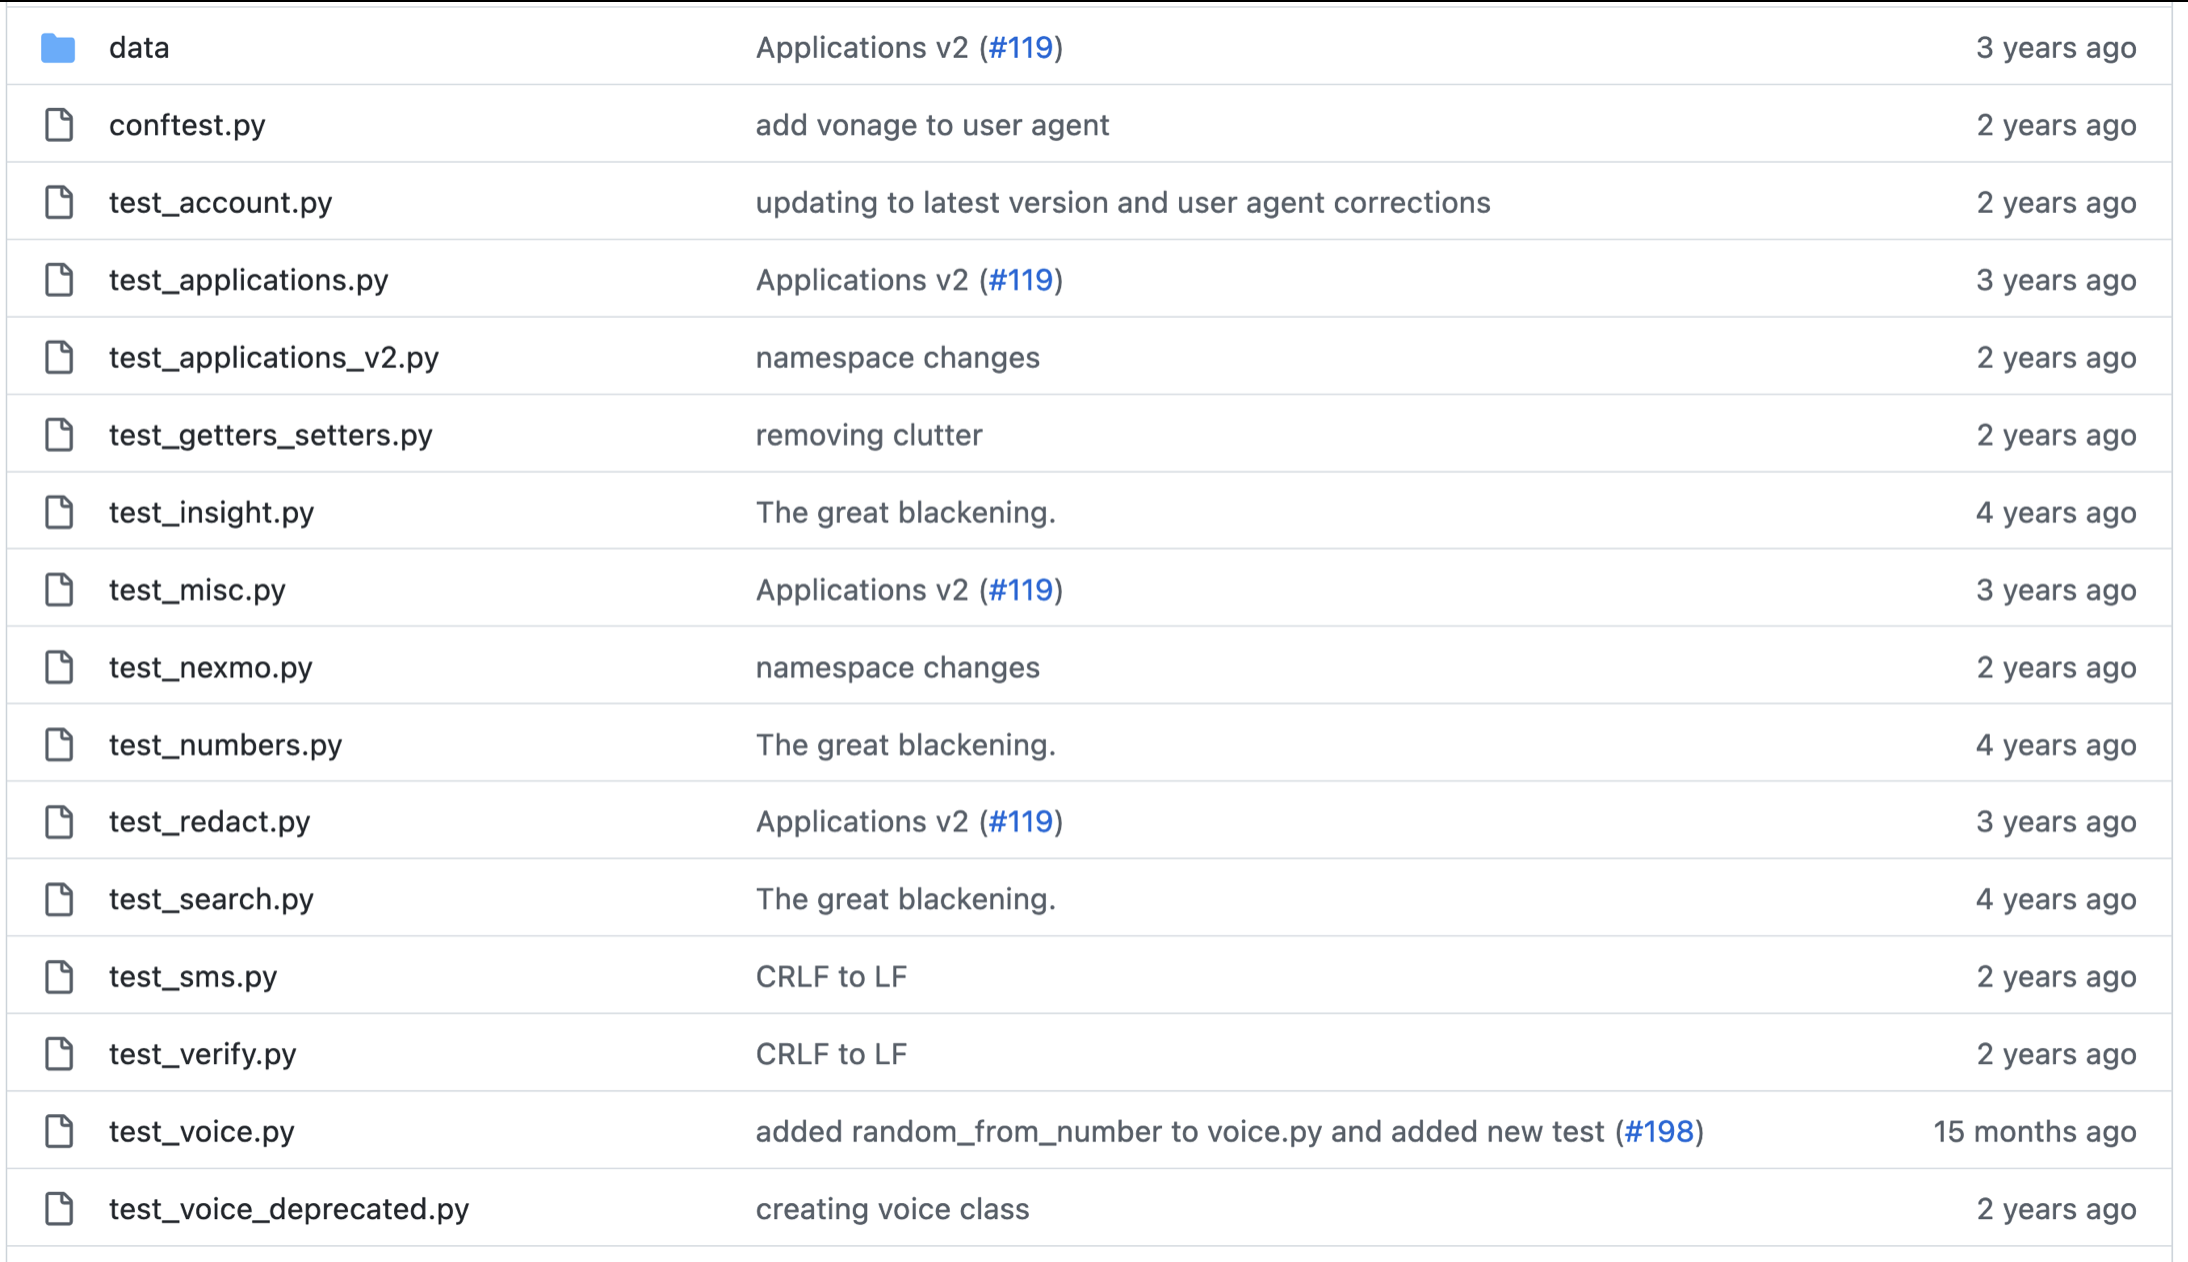Open 'The great blackening.' commit for test_insight.py
Image resolution: width=2188 pixels, height=1262 pixels.
click(905, 512)
